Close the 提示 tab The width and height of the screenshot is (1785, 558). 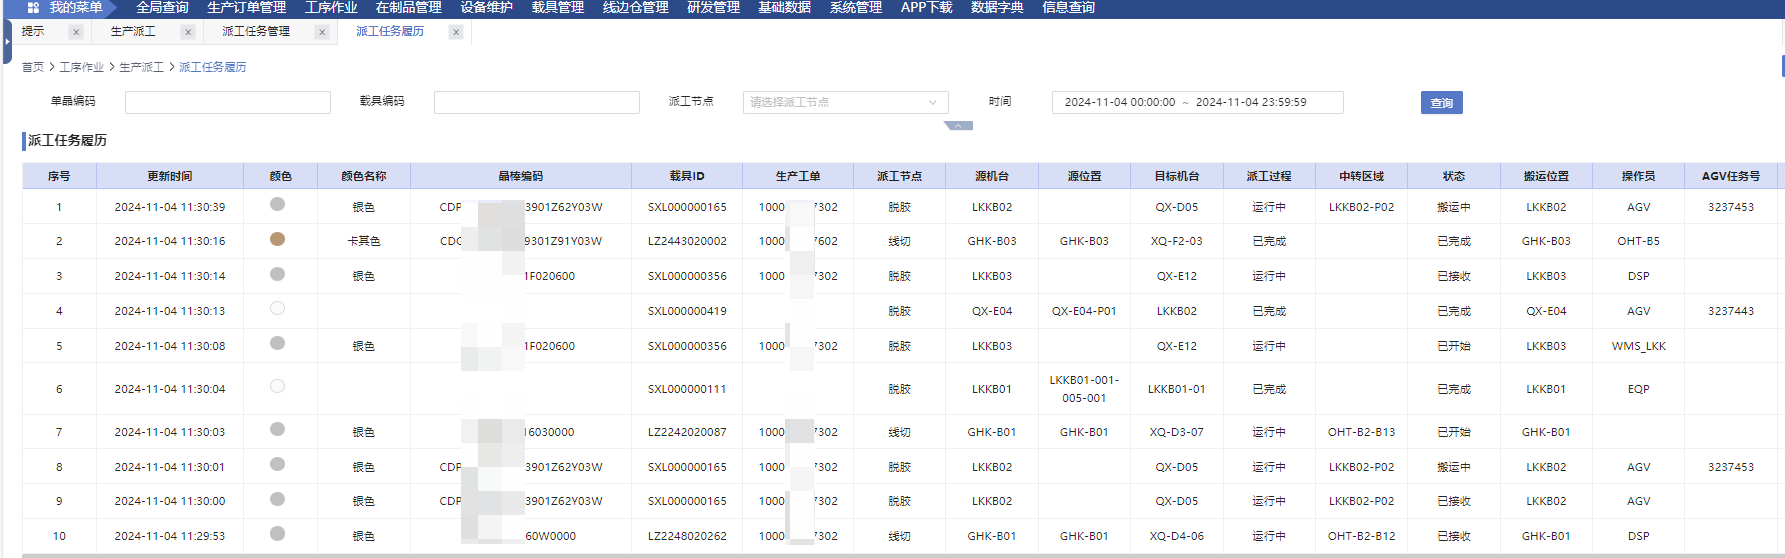tap(76, 32)
